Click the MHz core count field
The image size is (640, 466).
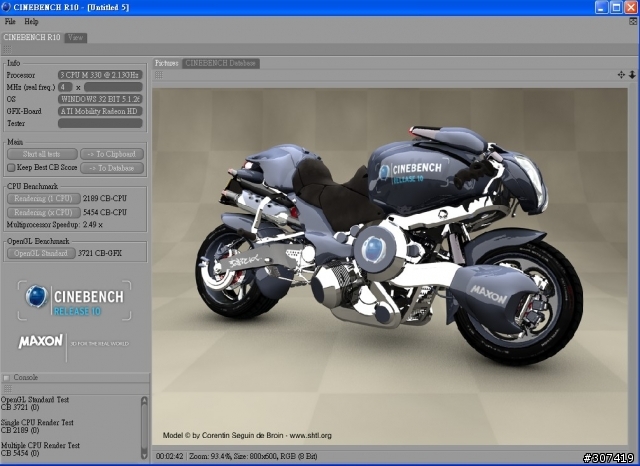[x=65, y=87]
